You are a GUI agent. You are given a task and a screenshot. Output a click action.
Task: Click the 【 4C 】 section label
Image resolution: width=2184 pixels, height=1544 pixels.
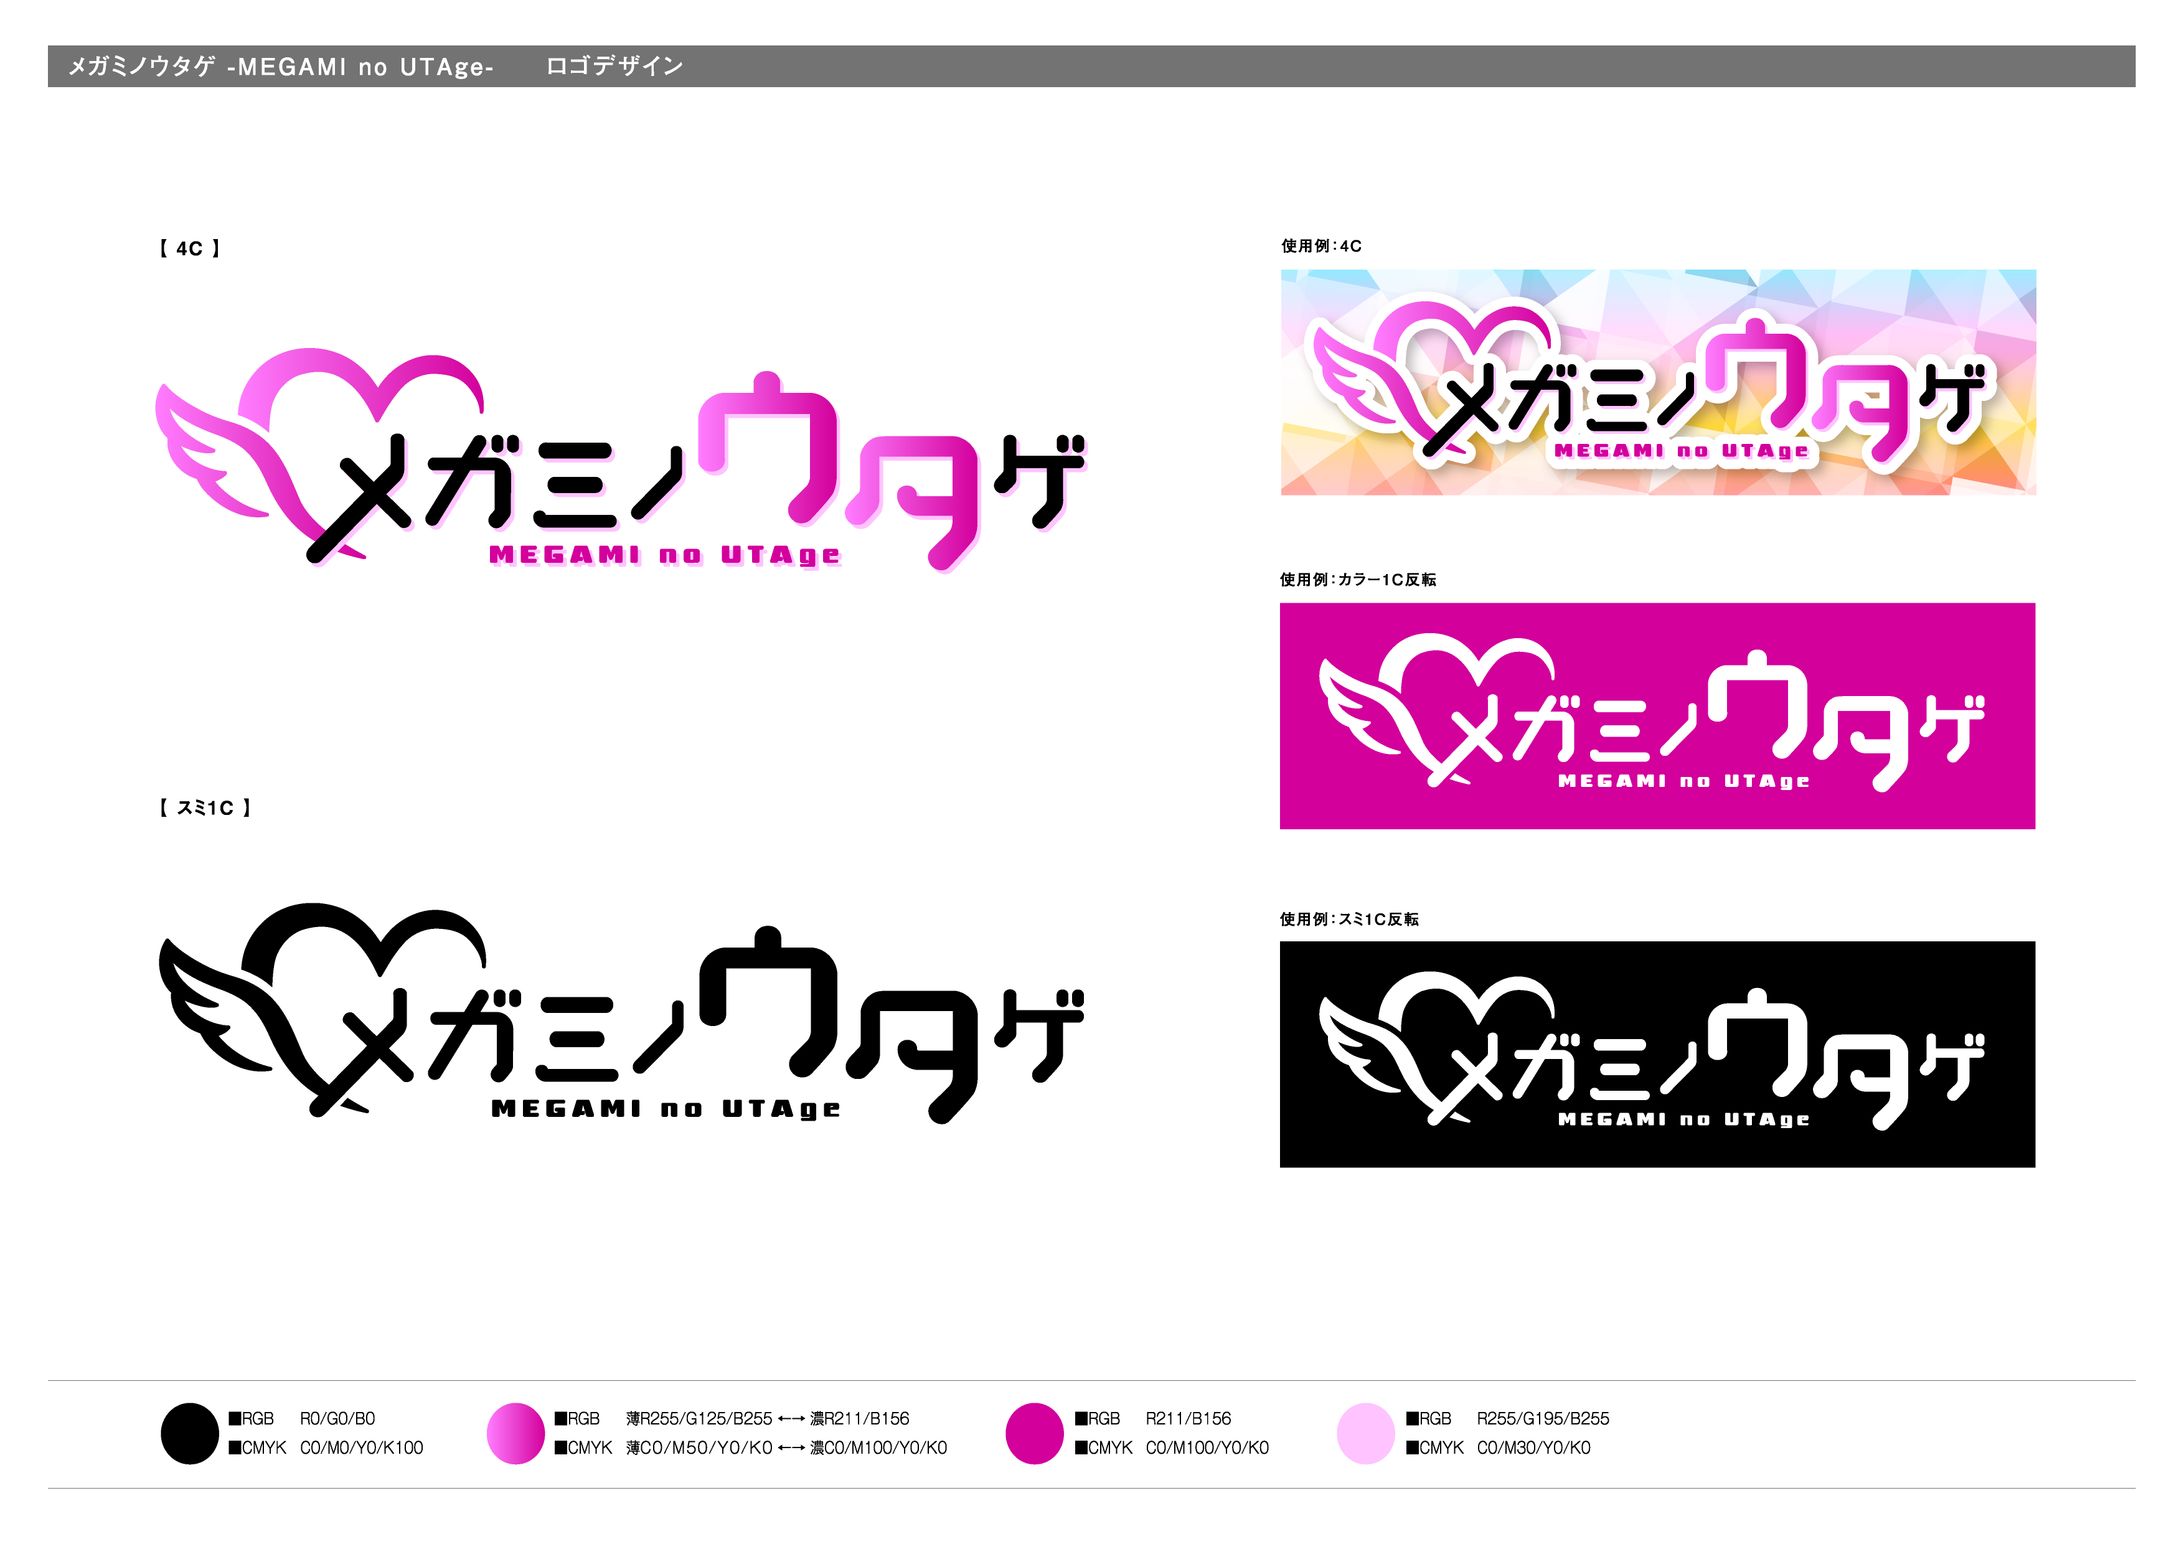[189, 248]
